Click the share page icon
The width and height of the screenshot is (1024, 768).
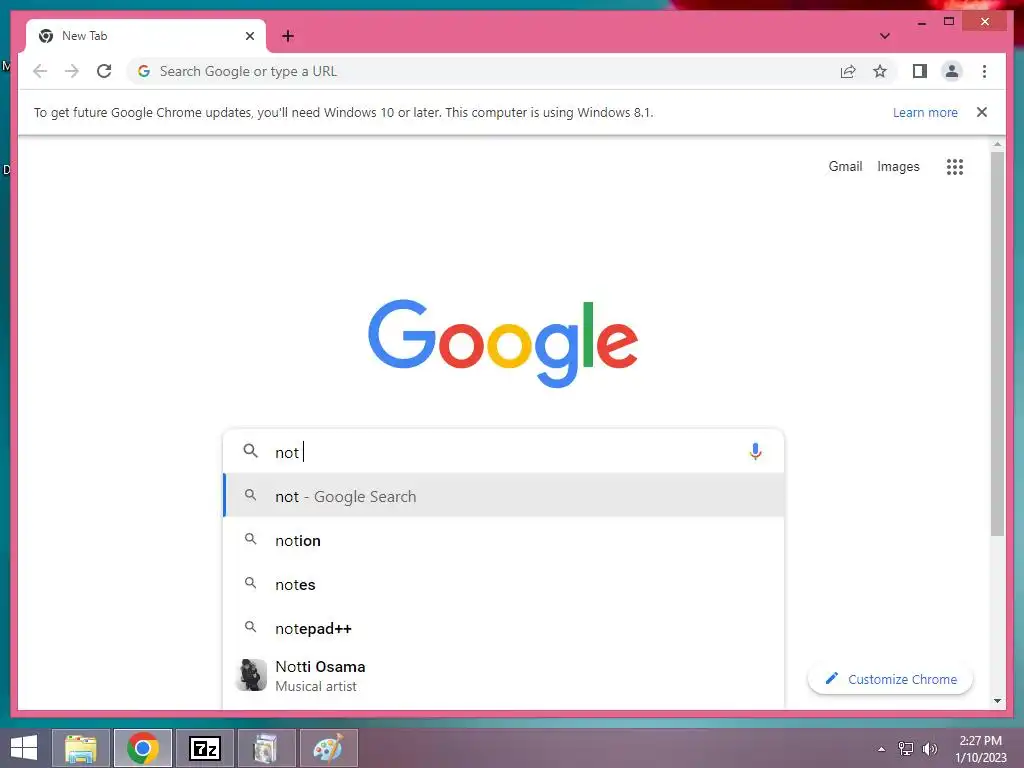point(848,71)
